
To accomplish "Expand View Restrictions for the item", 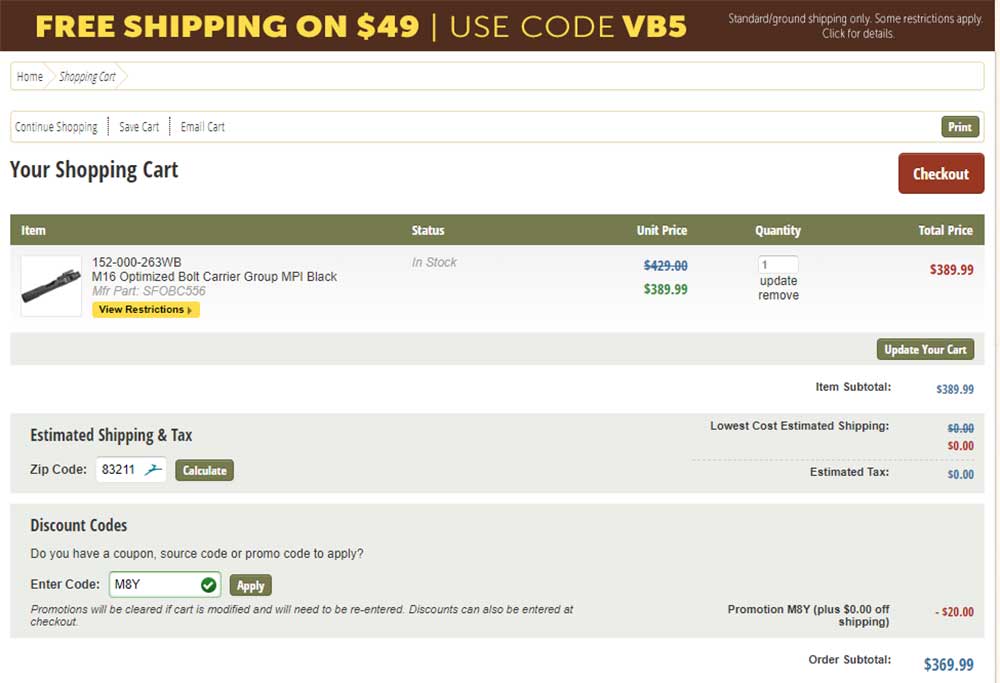I will (x=145, y=309).
